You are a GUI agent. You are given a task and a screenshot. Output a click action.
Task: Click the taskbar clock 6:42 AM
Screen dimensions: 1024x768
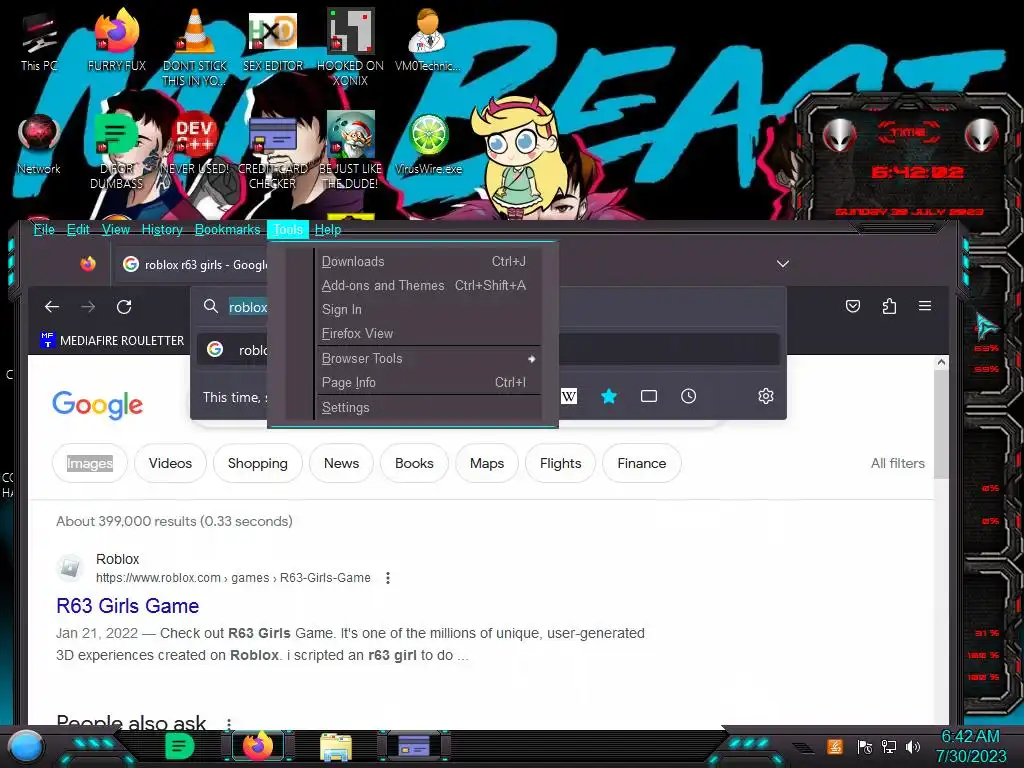(x=970, y=736)
